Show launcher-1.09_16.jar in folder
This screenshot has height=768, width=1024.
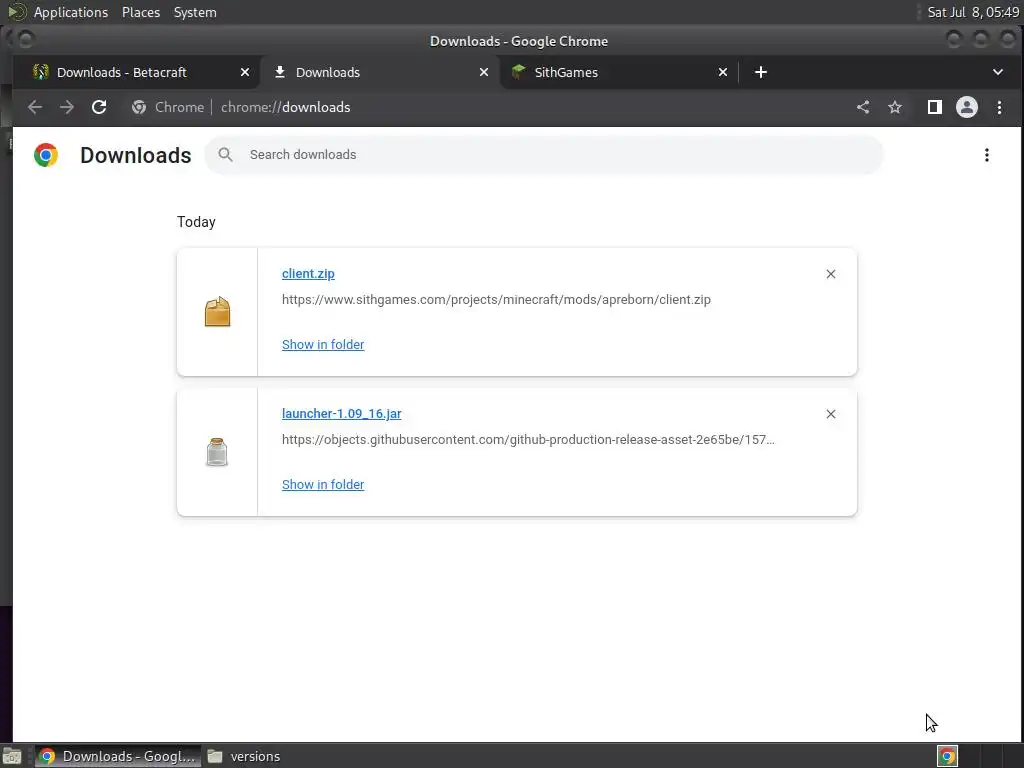pos(323,485)
